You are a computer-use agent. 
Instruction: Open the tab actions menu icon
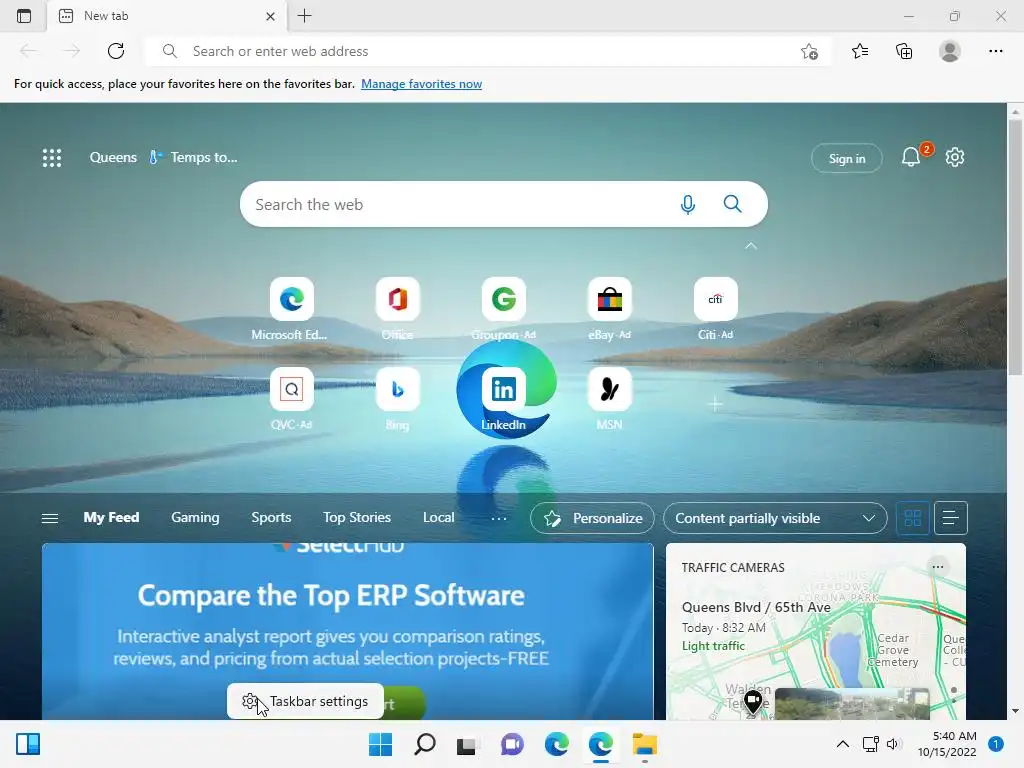pos(24,16)
